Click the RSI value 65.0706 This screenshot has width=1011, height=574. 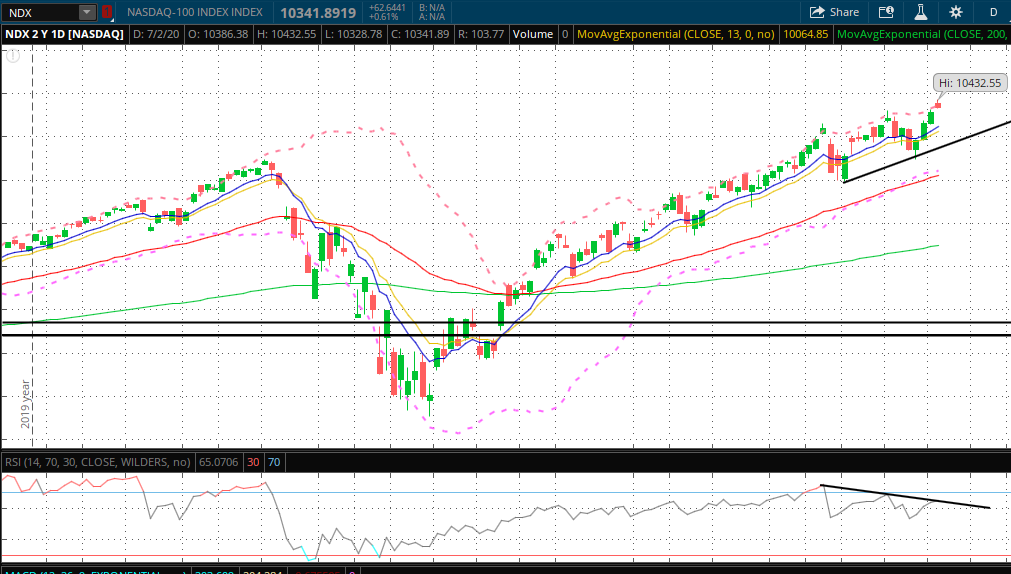[x=219, y=462]
